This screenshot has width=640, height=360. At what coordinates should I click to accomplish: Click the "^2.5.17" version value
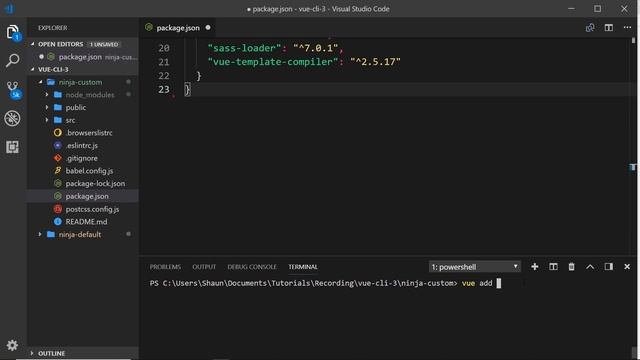pos(375,62)
